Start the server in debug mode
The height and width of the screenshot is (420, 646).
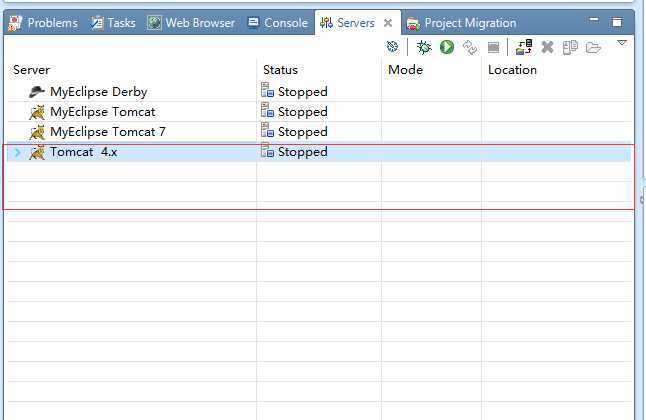(424, 47)
